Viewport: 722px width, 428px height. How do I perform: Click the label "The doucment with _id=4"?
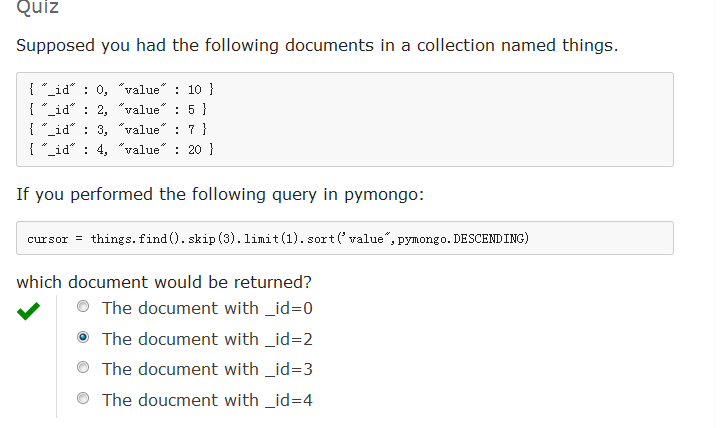[207, 400]
